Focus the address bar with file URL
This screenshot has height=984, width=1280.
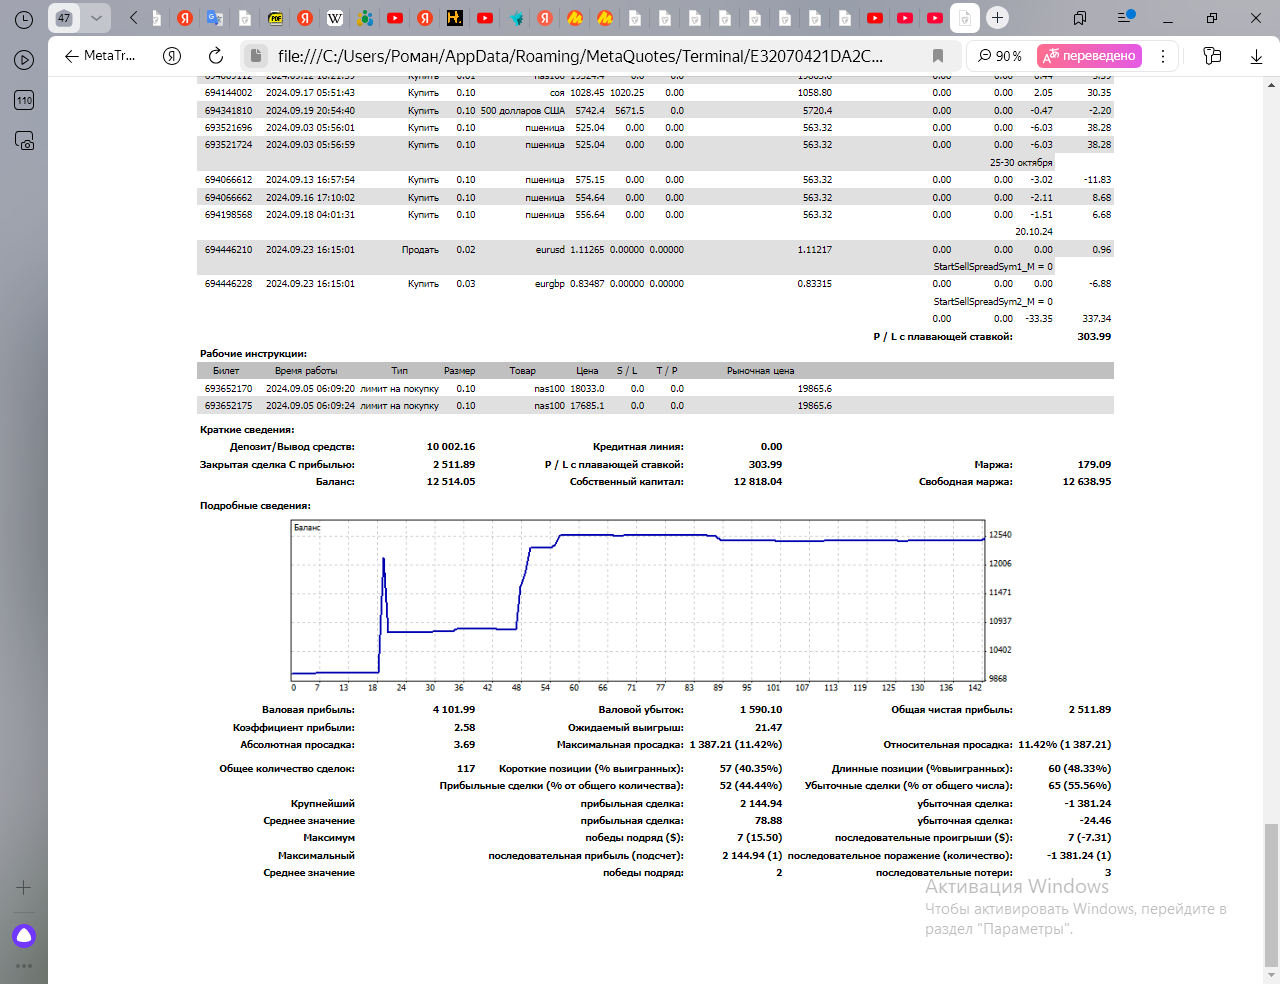pos(580,56)
